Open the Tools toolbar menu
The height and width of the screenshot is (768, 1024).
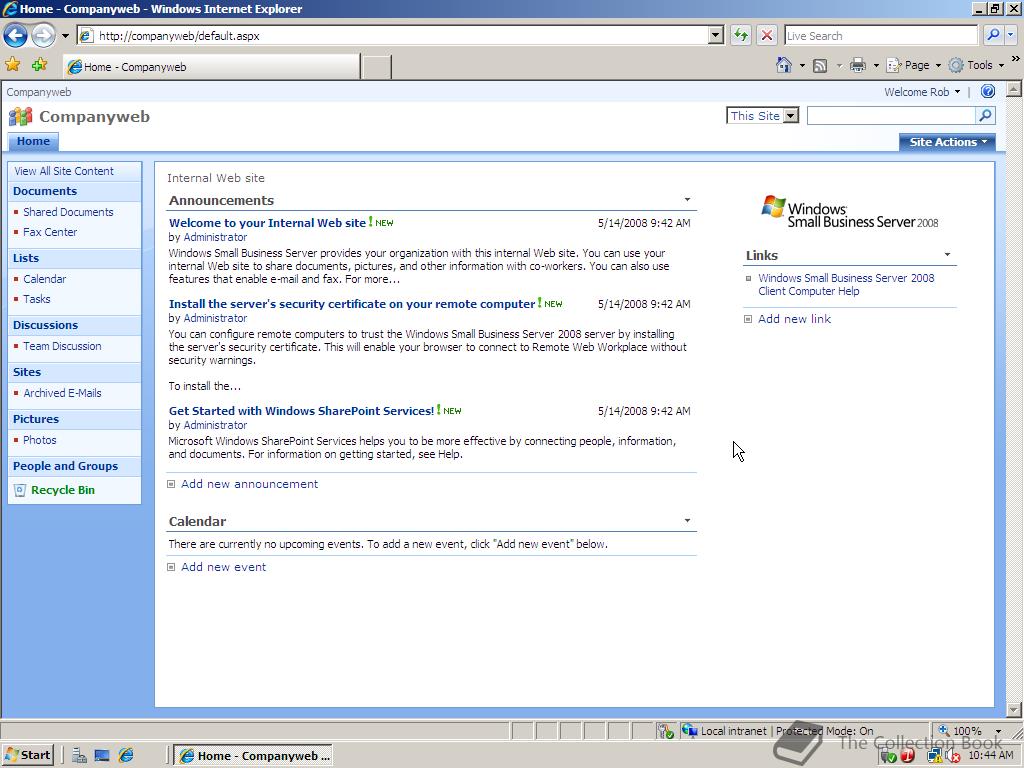click(976, 65)
